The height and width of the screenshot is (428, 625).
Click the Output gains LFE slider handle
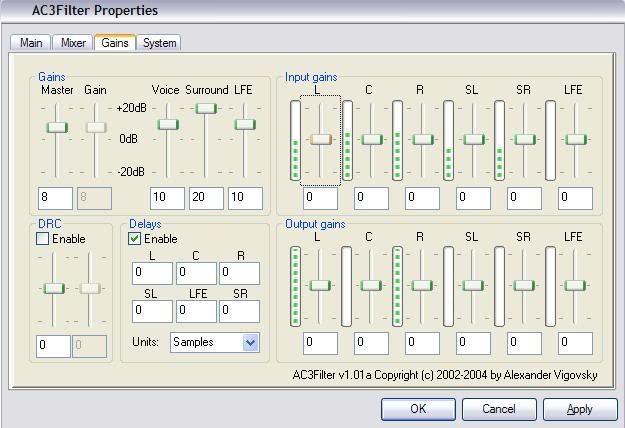tap(575, 285)
